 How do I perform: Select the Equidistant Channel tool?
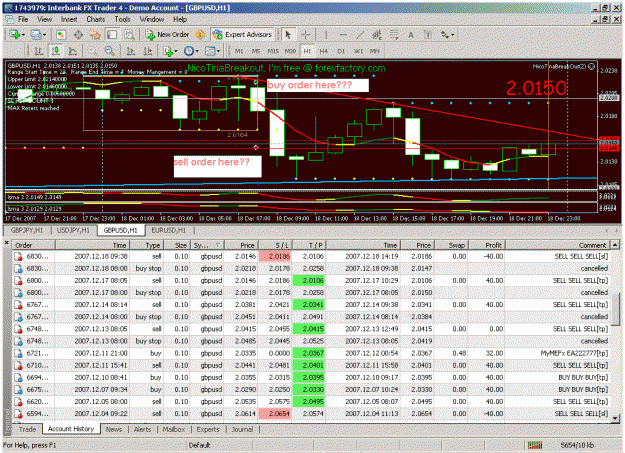pyautogui.click(x=377, y=35)
